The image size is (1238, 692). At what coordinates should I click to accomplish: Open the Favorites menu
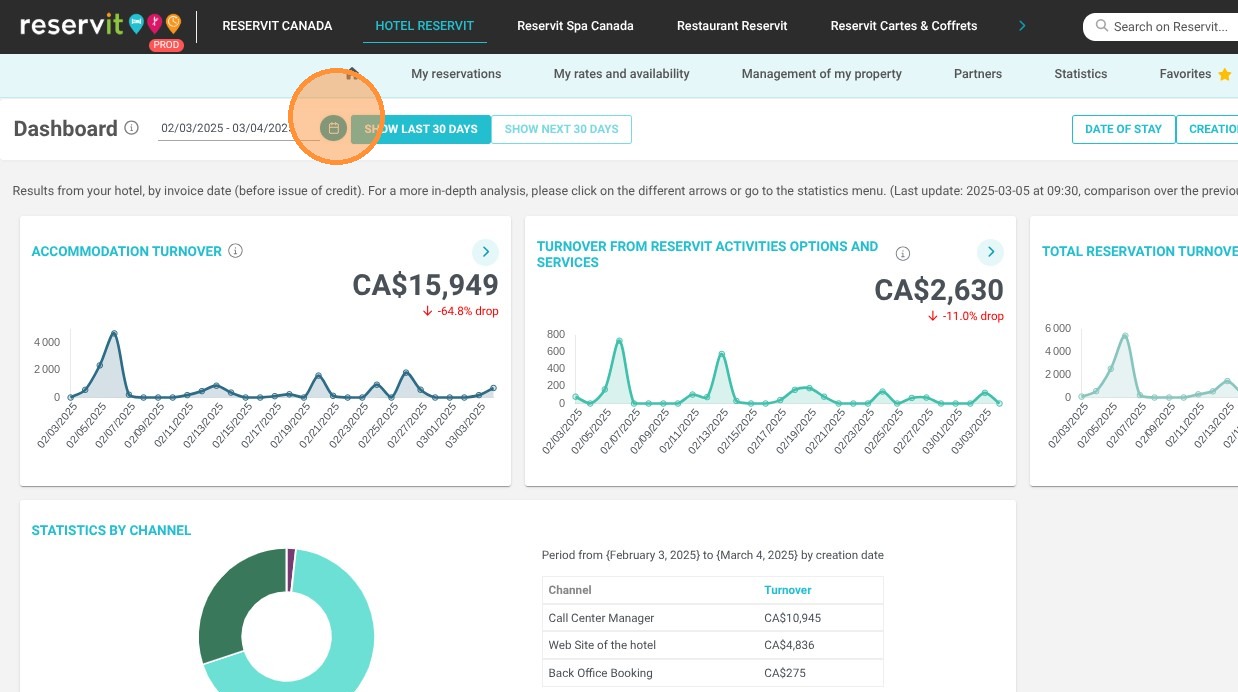[1185, 74]
